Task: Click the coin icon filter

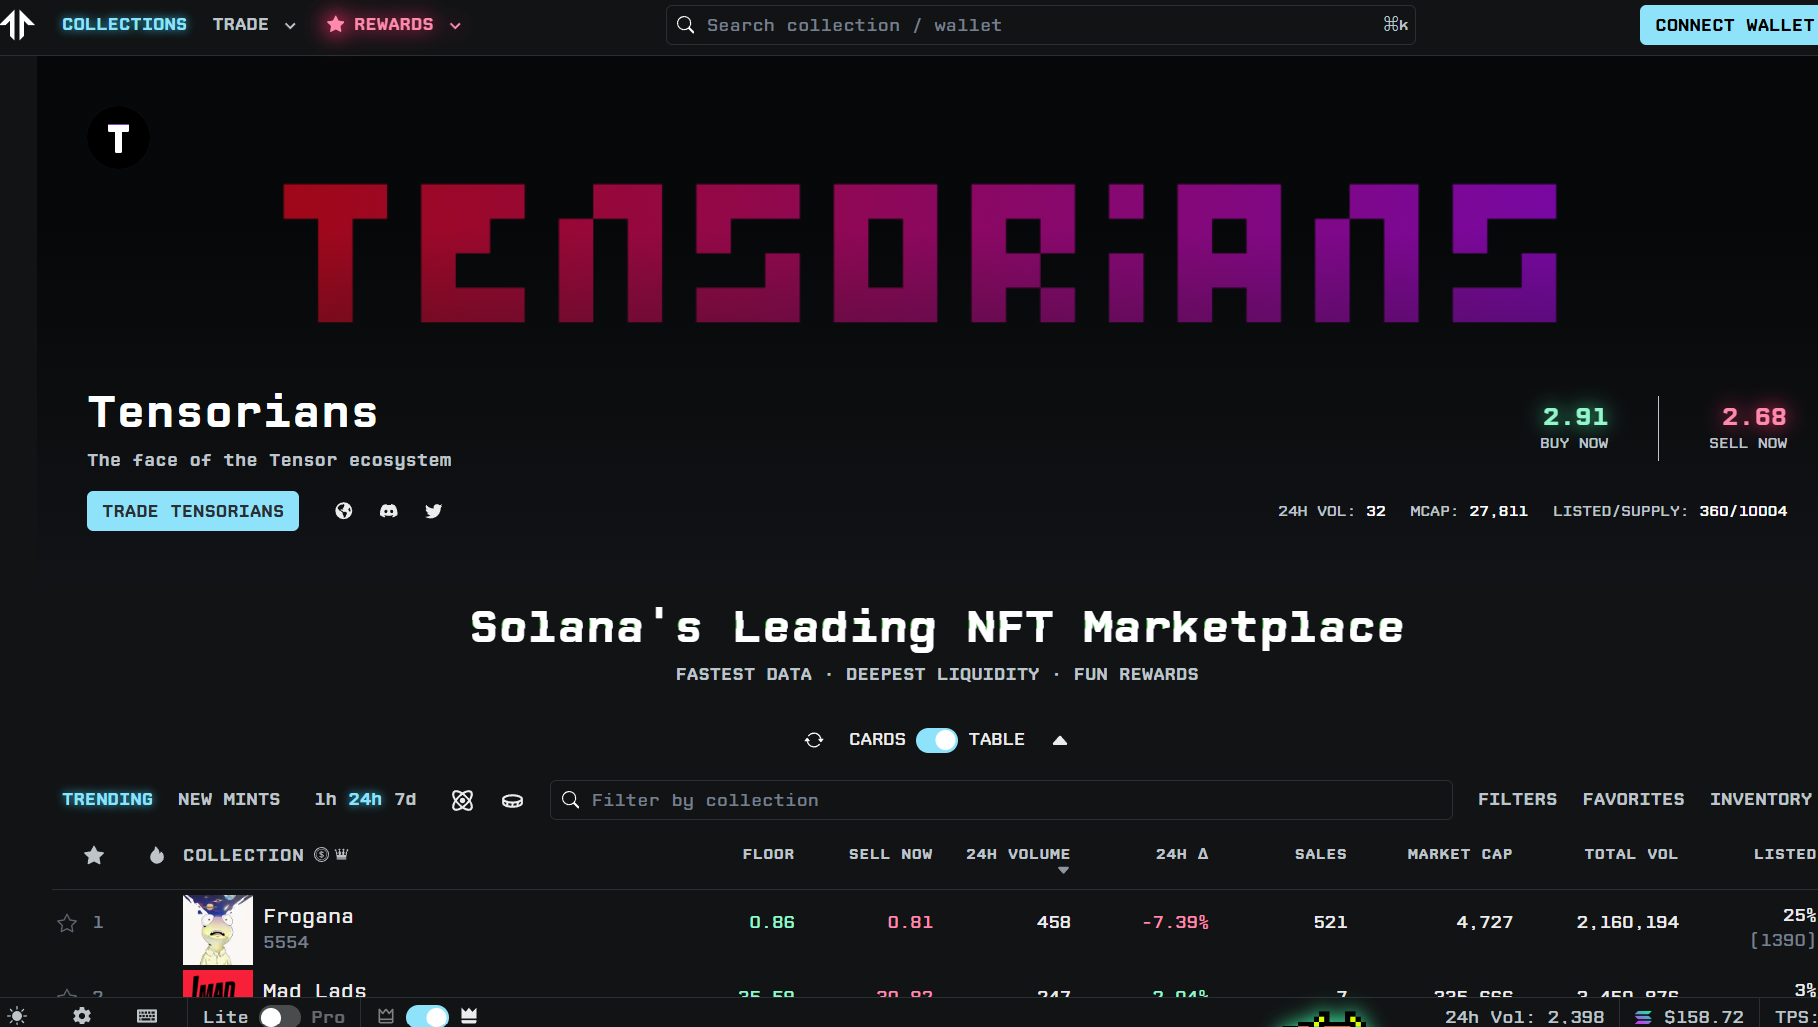Action: point(512,800)
